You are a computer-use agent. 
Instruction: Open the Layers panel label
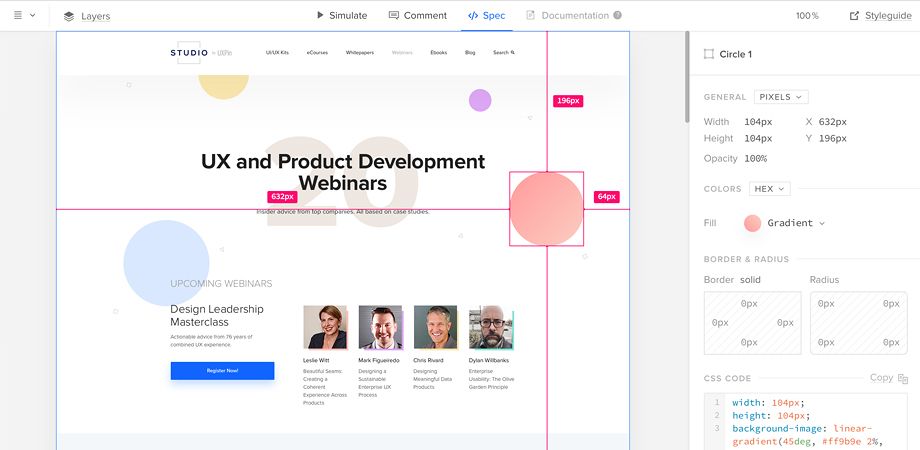[x=96, y=16]
